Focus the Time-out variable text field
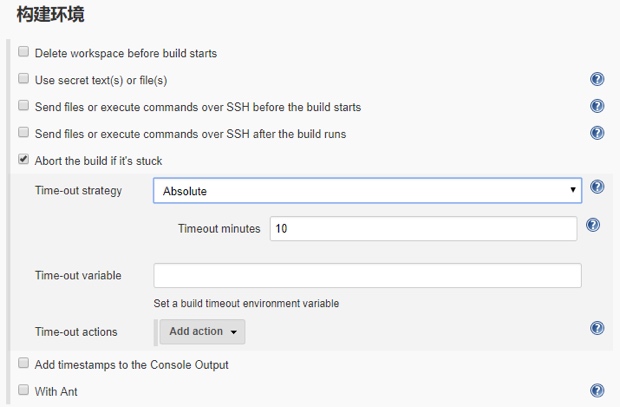 [x=367, y=276]
